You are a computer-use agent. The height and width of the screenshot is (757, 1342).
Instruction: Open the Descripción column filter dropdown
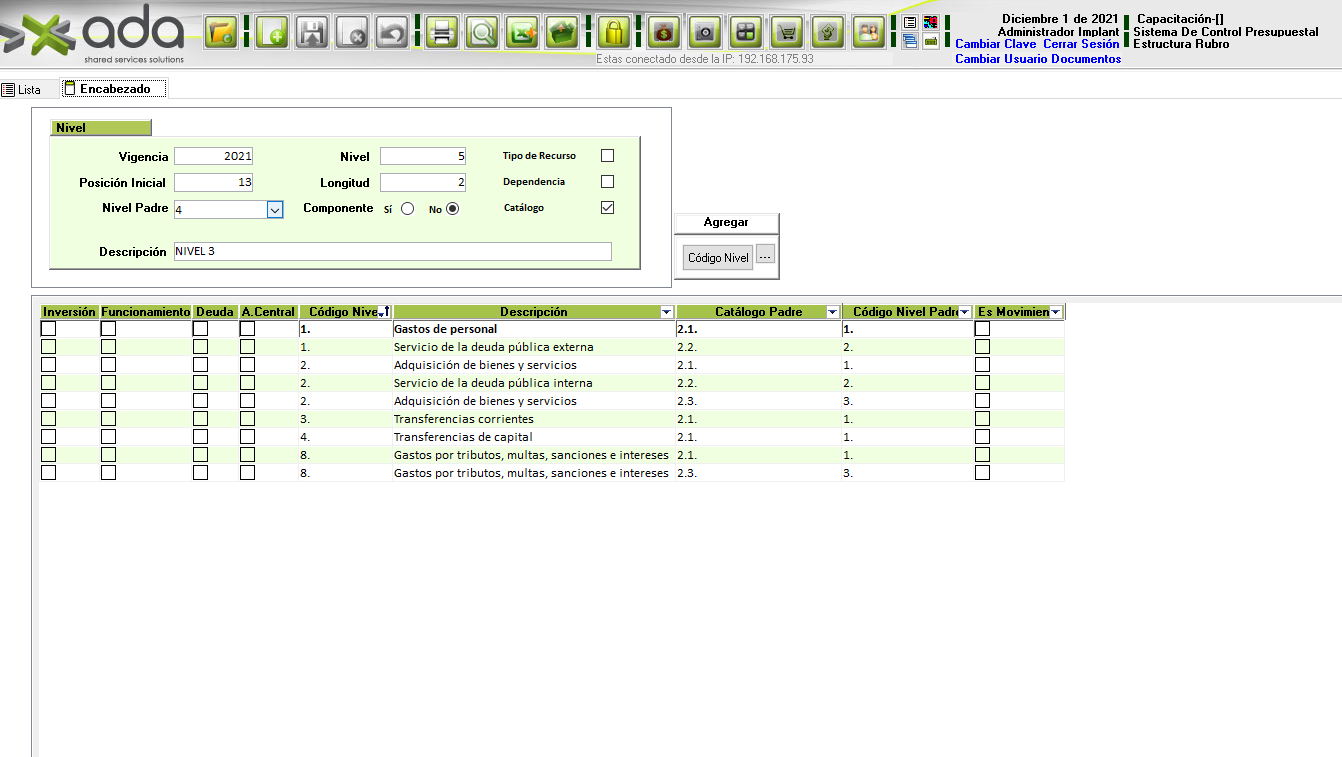coord(666,313)
